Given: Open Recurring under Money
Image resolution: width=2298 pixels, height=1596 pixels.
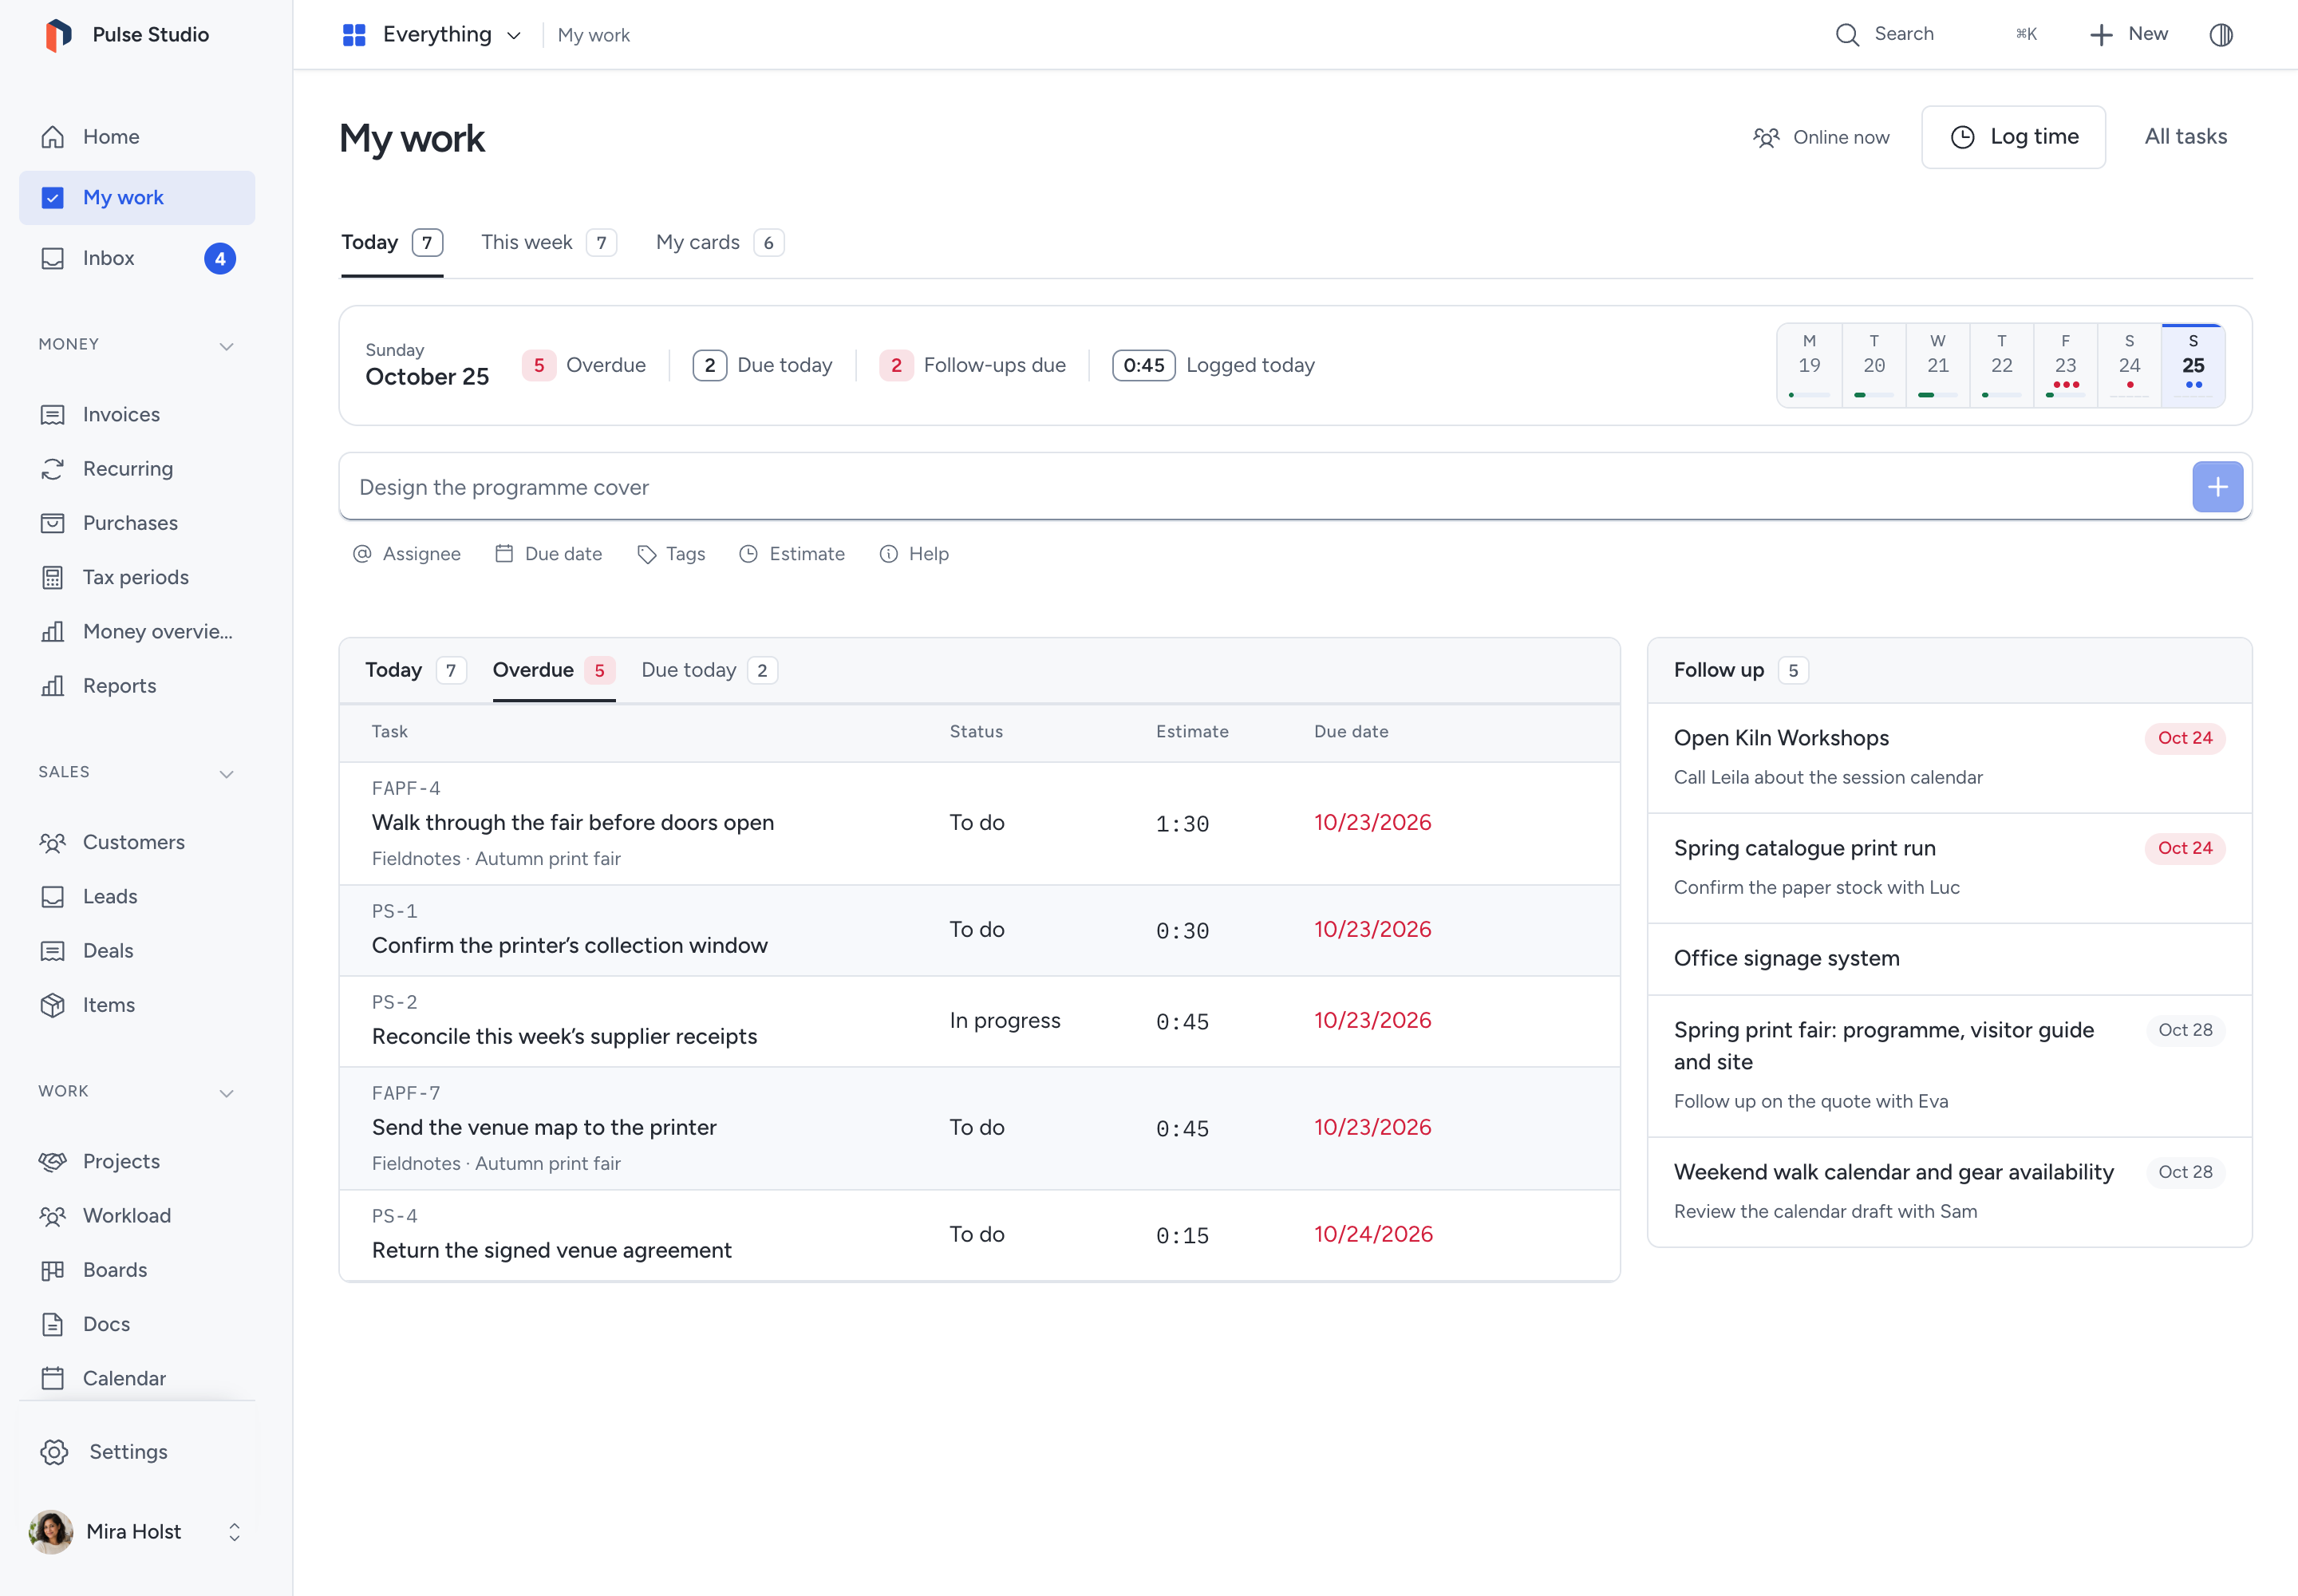Looking at the screenshot, I should [137, 468].
